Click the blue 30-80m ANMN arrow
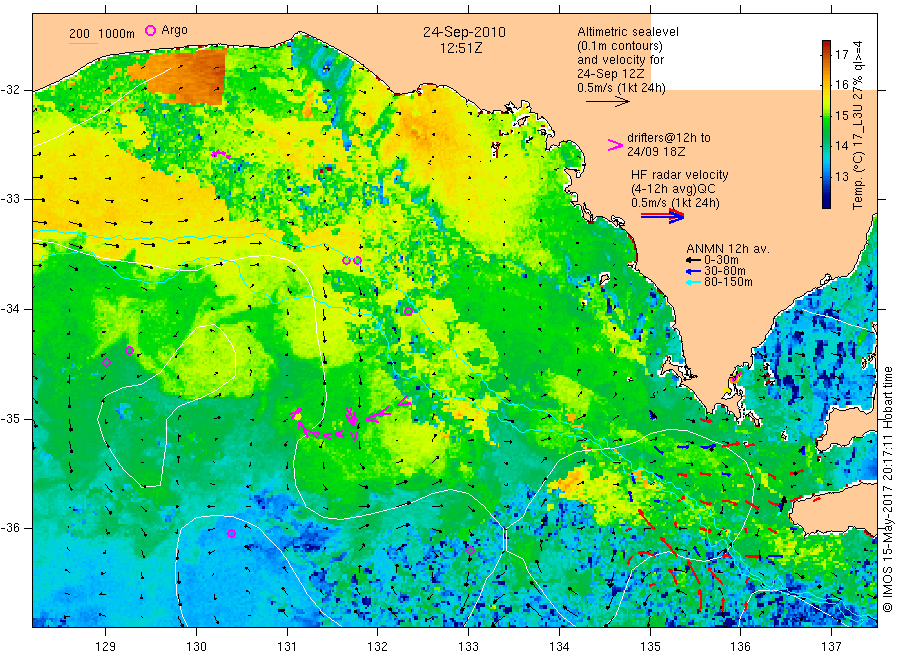This screenshot has height=660, width=900. click(x=693, y=271)
